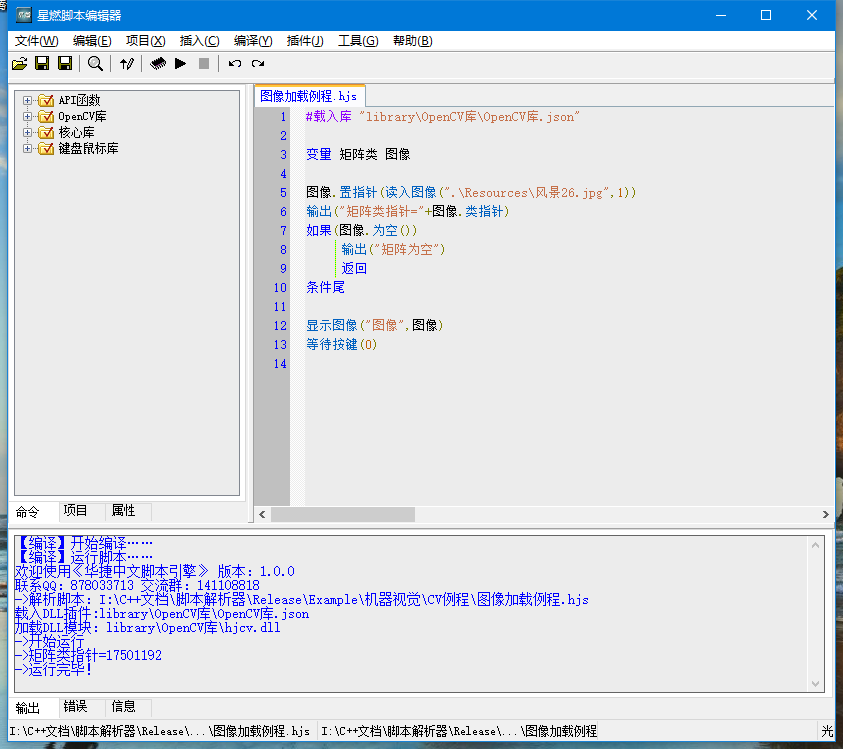Click the editor's horizontal scrollbar right arrow
843x749 pixels.
[x=826, y=514]
